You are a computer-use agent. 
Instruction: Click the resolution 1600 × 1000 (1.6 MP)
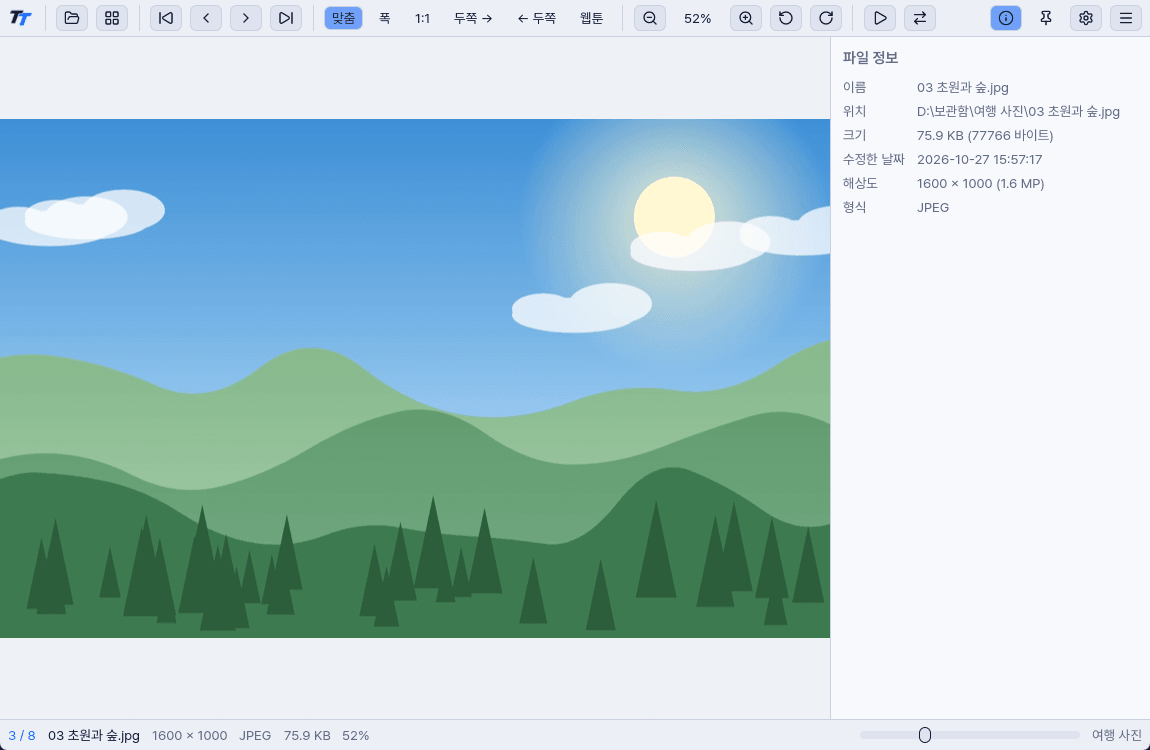[981, 184]
